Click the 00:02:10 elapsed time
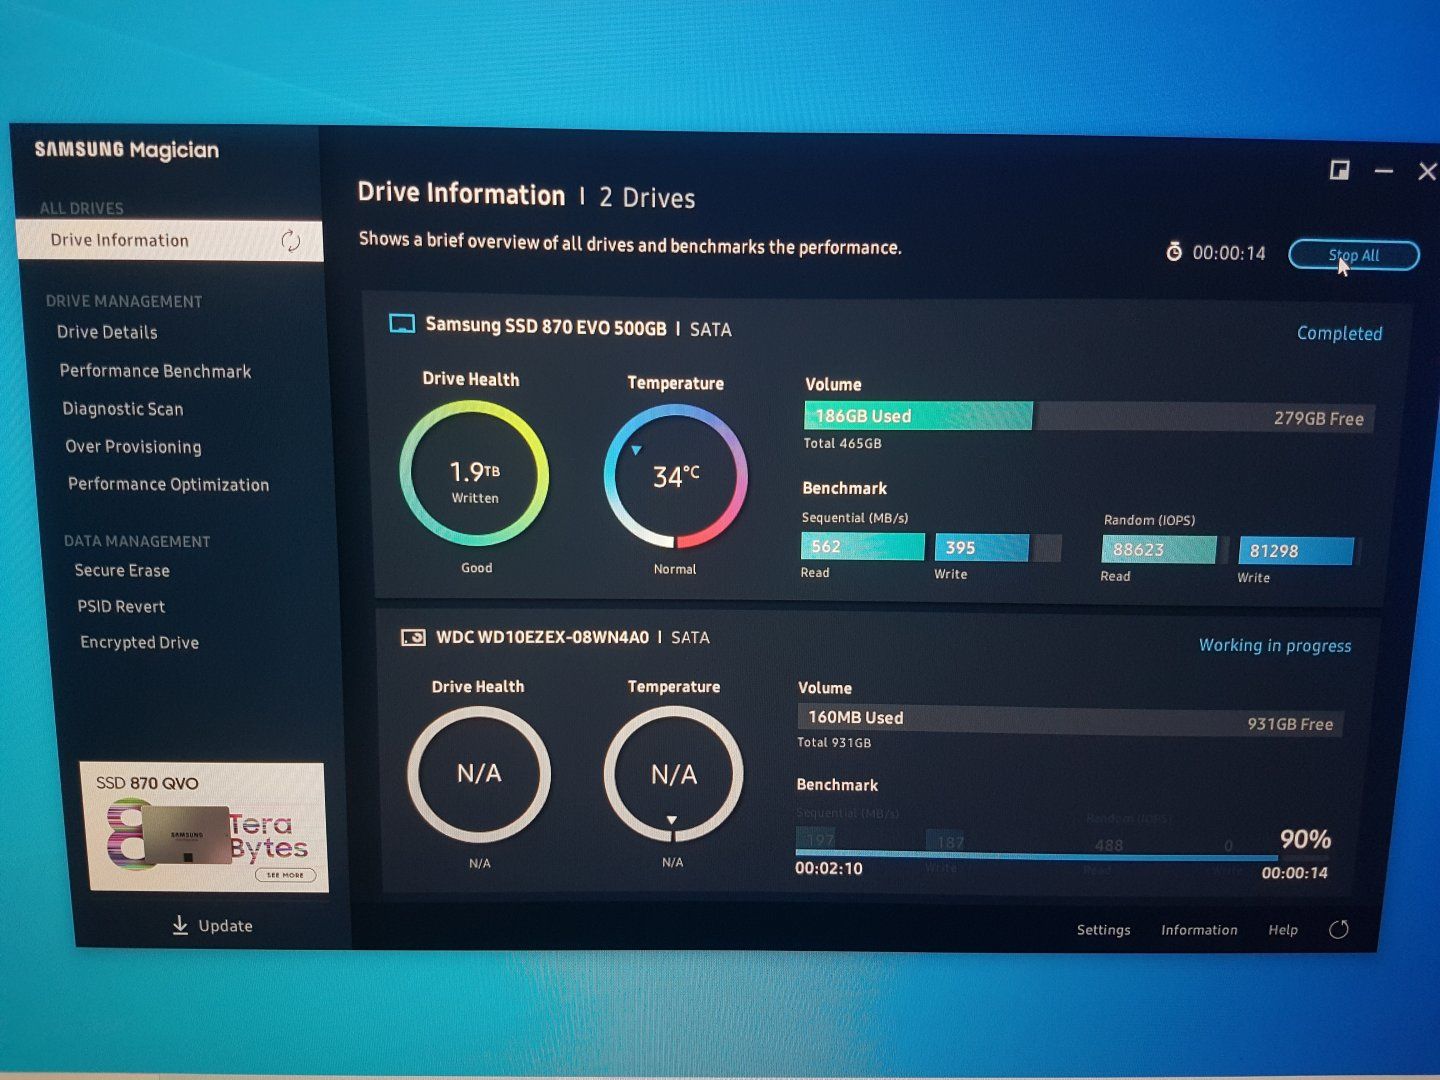The height and width of the screenshot is (1080, 1440). [829, 868]
